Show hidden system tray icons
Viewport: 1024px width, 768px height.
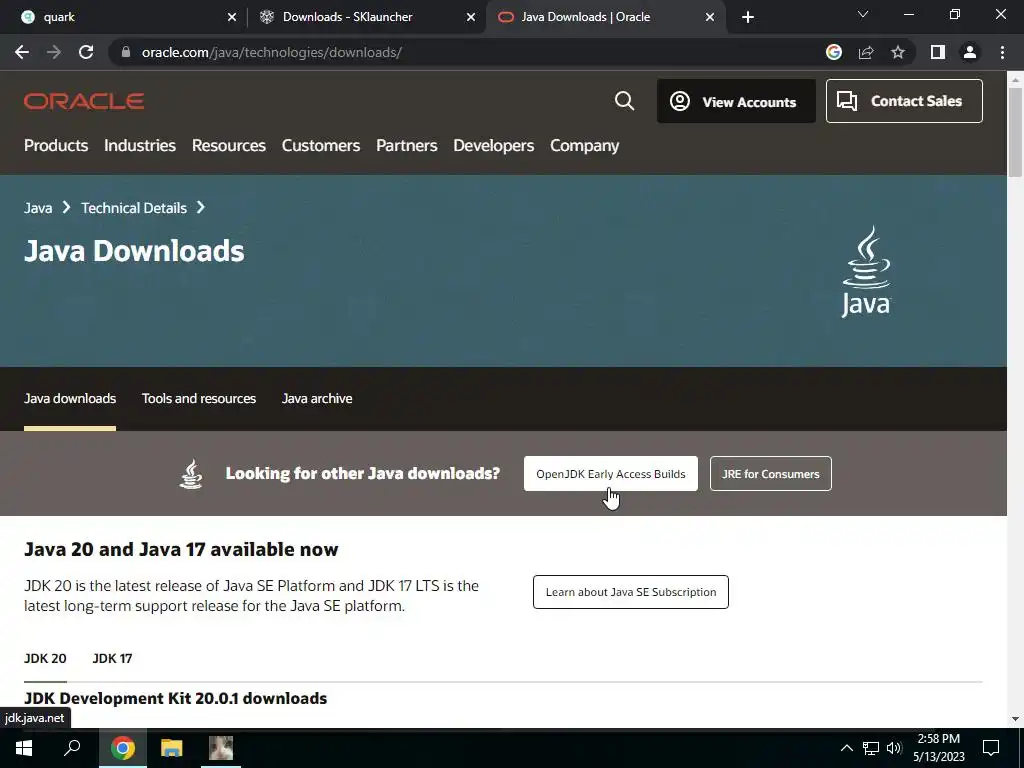(846, 748)
